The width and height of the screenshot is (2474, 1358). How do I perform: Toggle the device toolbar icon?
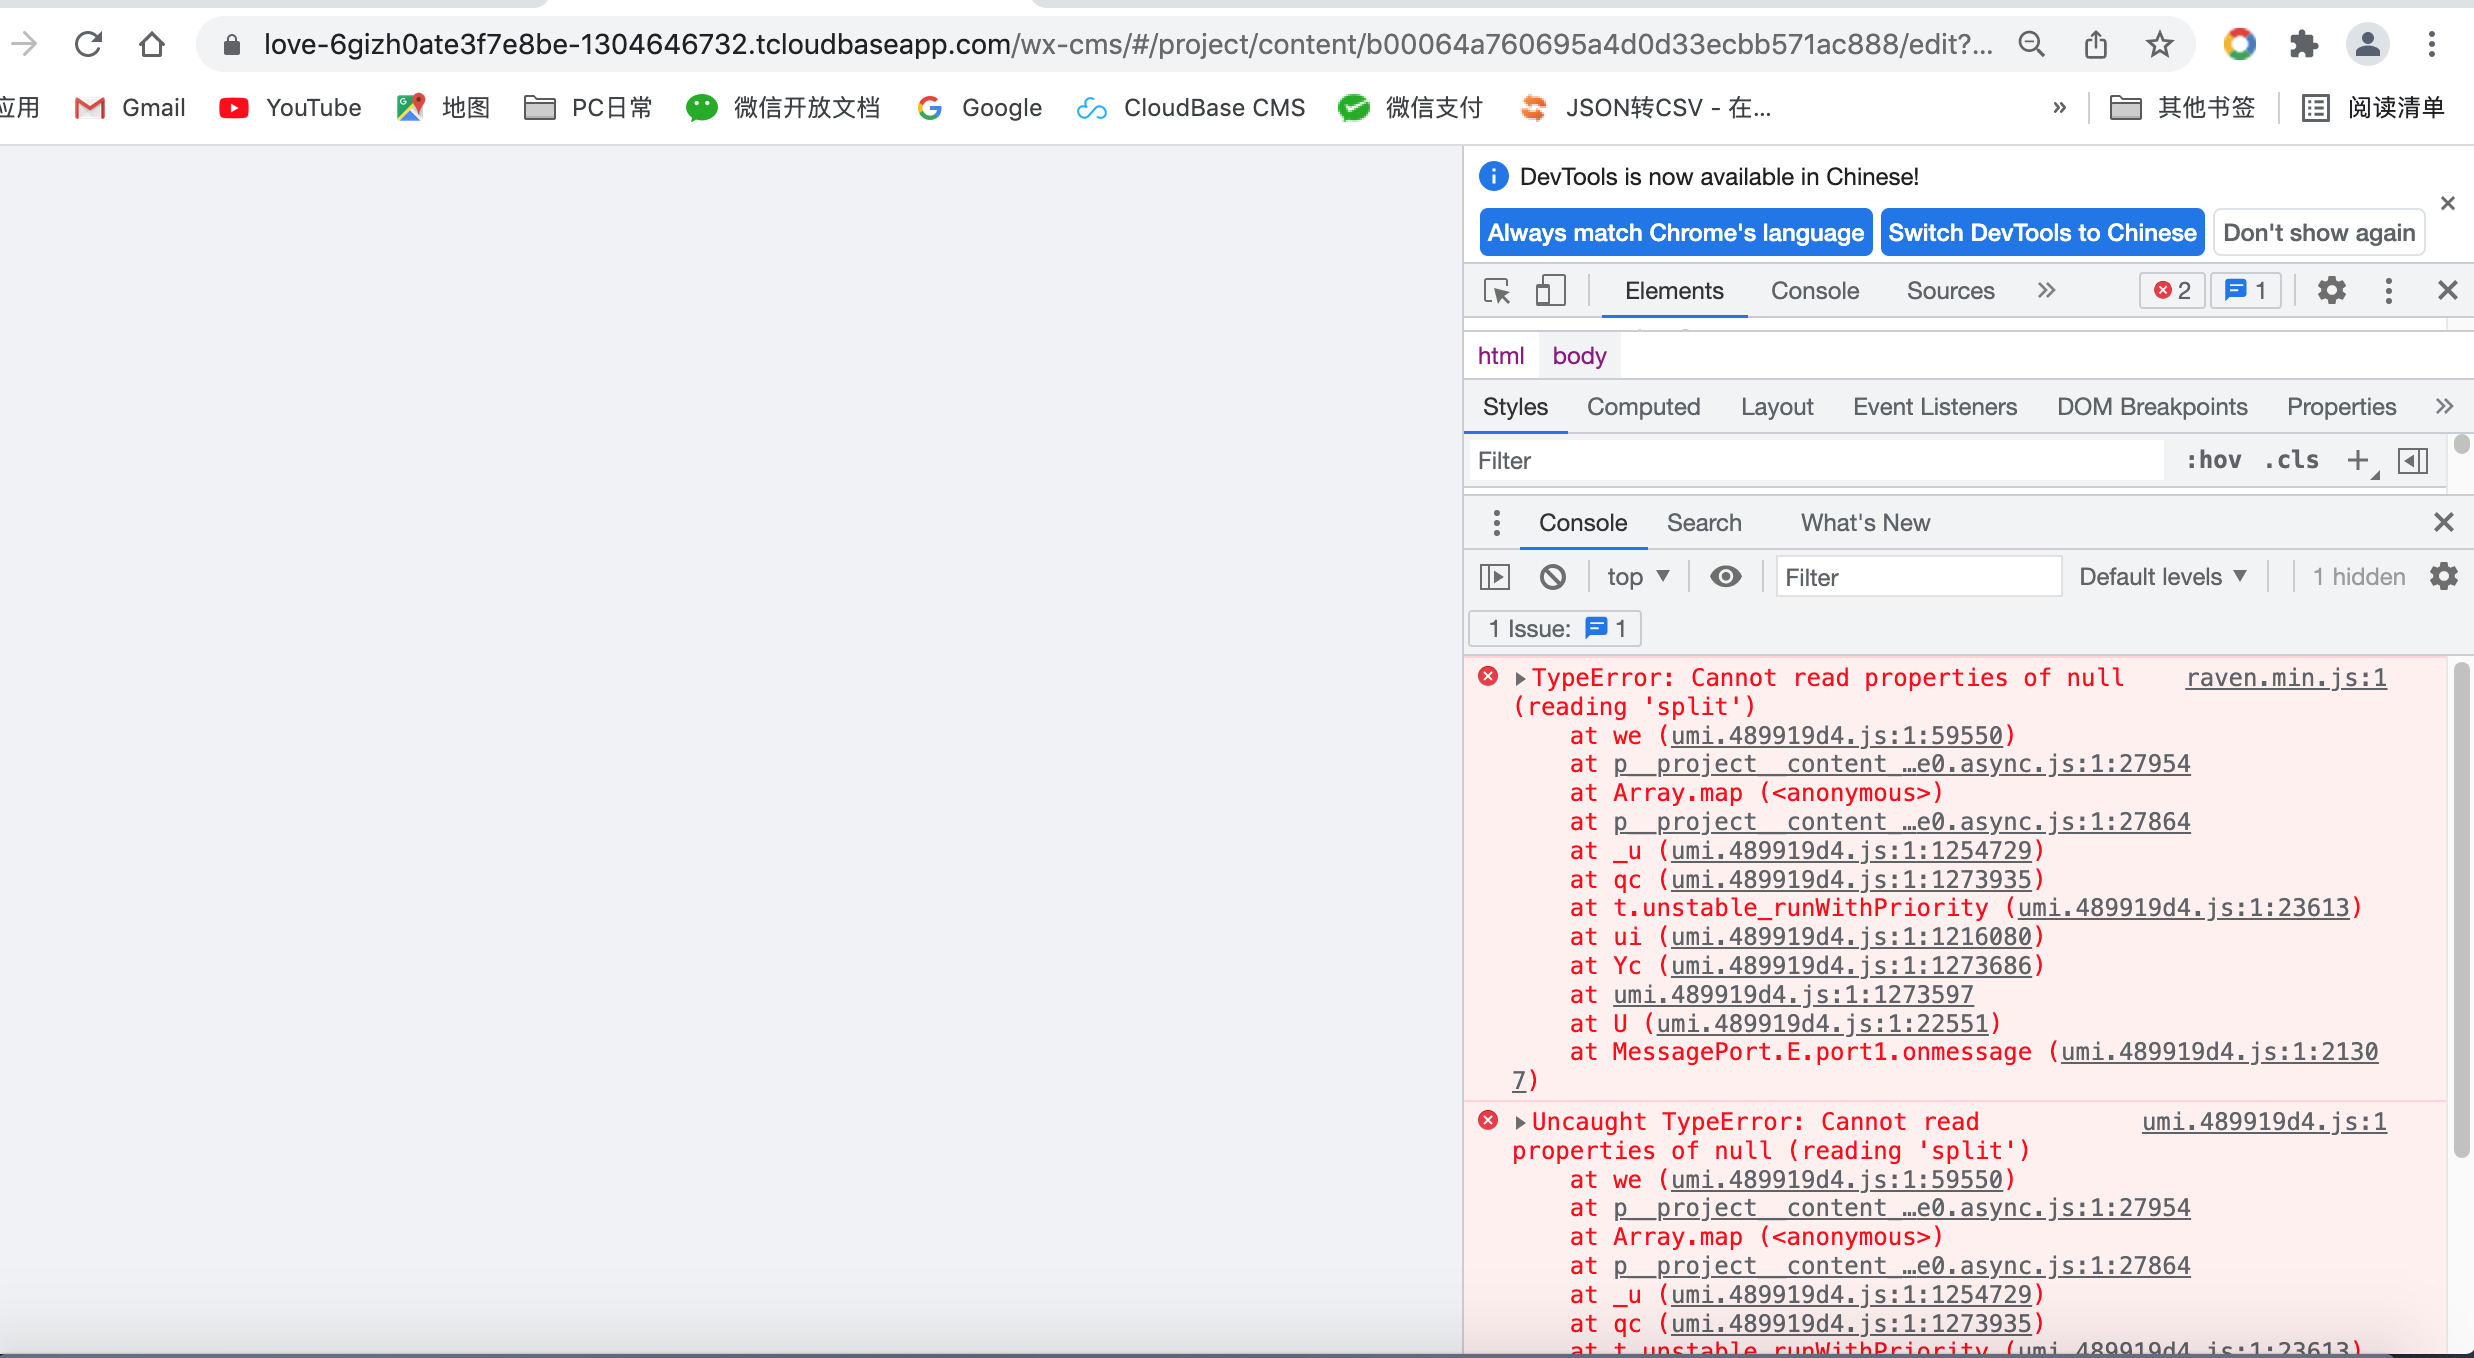(x=1549, y=291)
